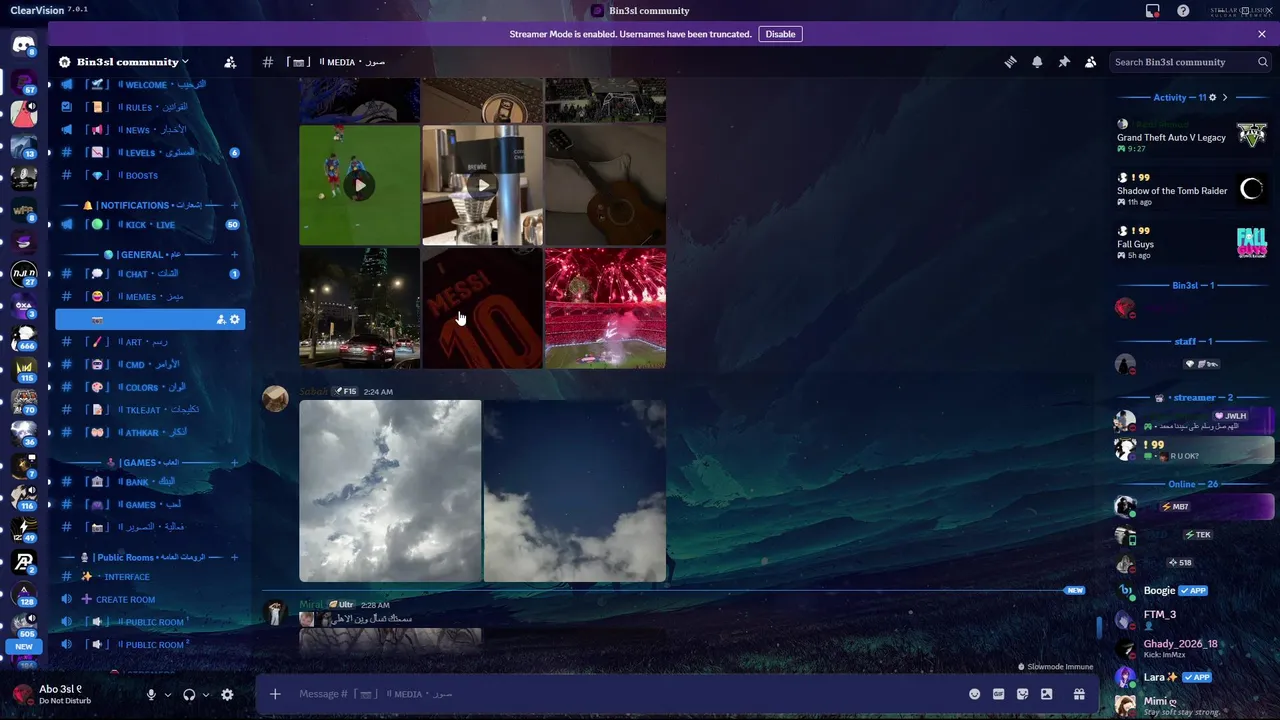Open Grand Theft Auto V Legacy activity
Viewport: 1280px width, 720px height.
point(1192,137)
